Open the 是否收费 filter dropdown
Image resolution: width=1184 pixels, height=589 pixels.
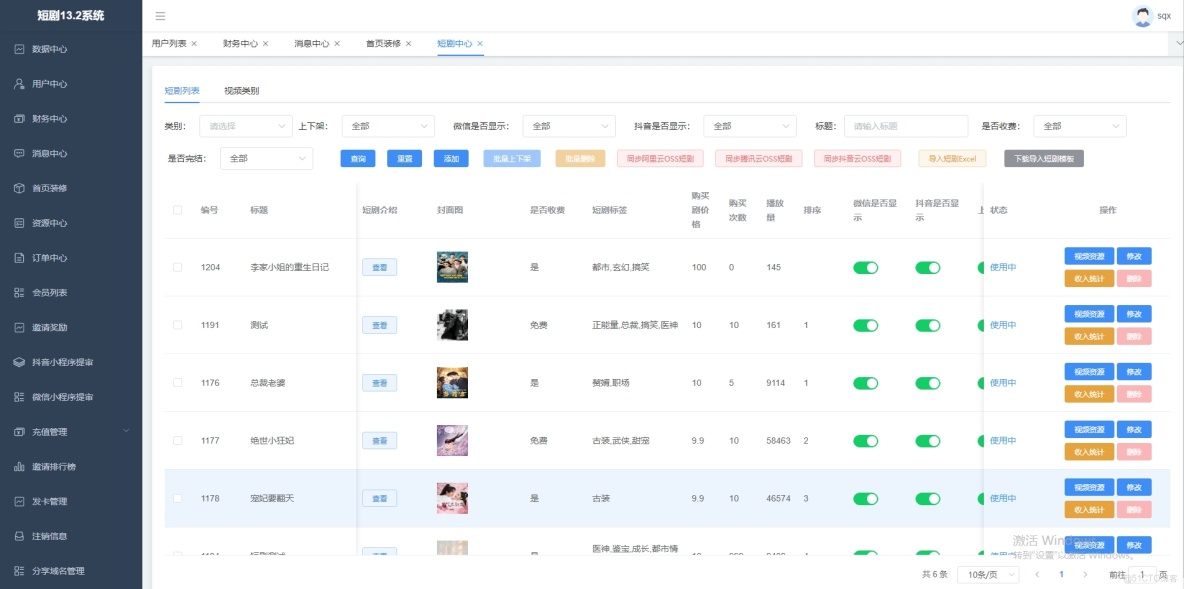(x=1080, y=125)
